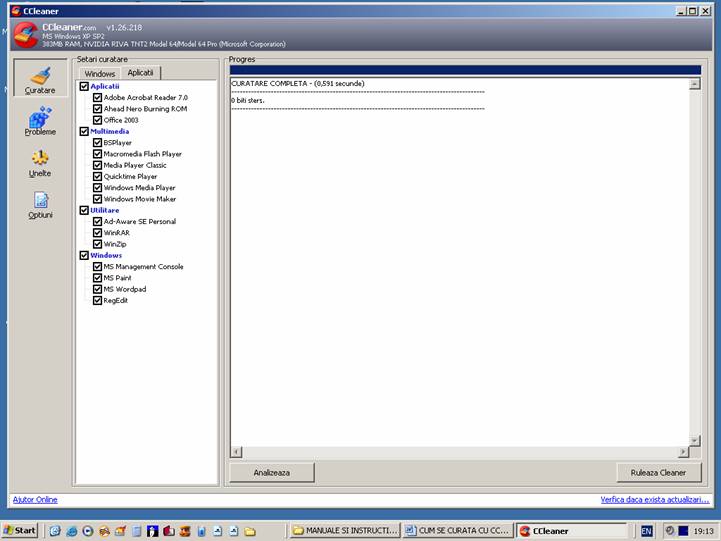Screen dimensions: 721x541
Task: Click the EN language indicator in tray
Action: [x=646, y=530]
